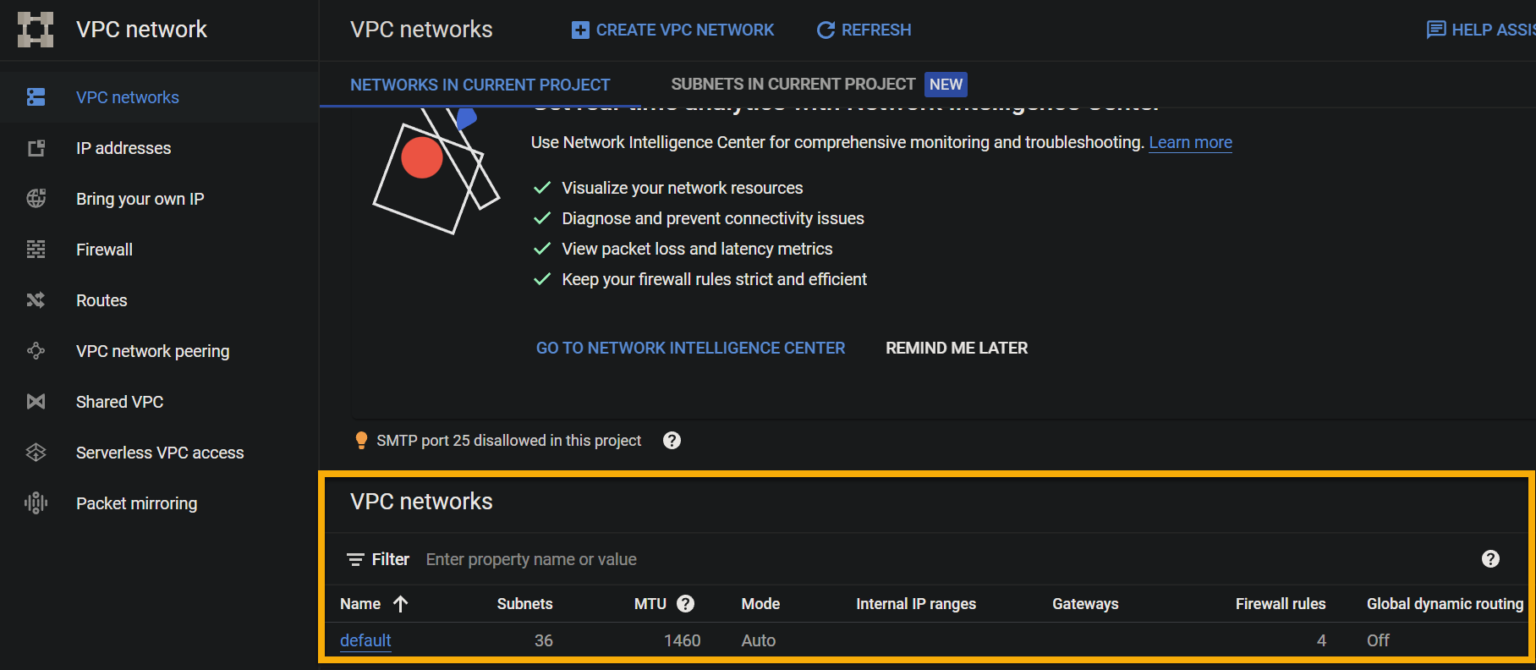Toggle the Name column sort direction
1536x670 pixels.
399,603
